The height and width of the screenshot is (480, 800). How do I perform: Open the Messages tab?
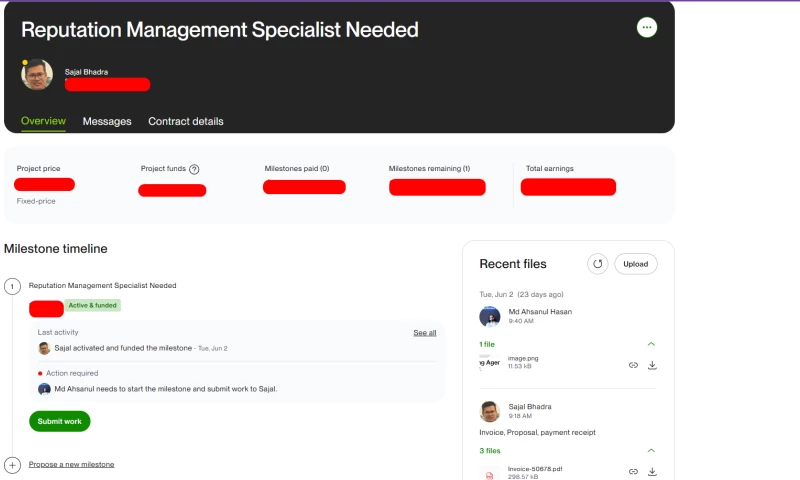click(107, 121)
